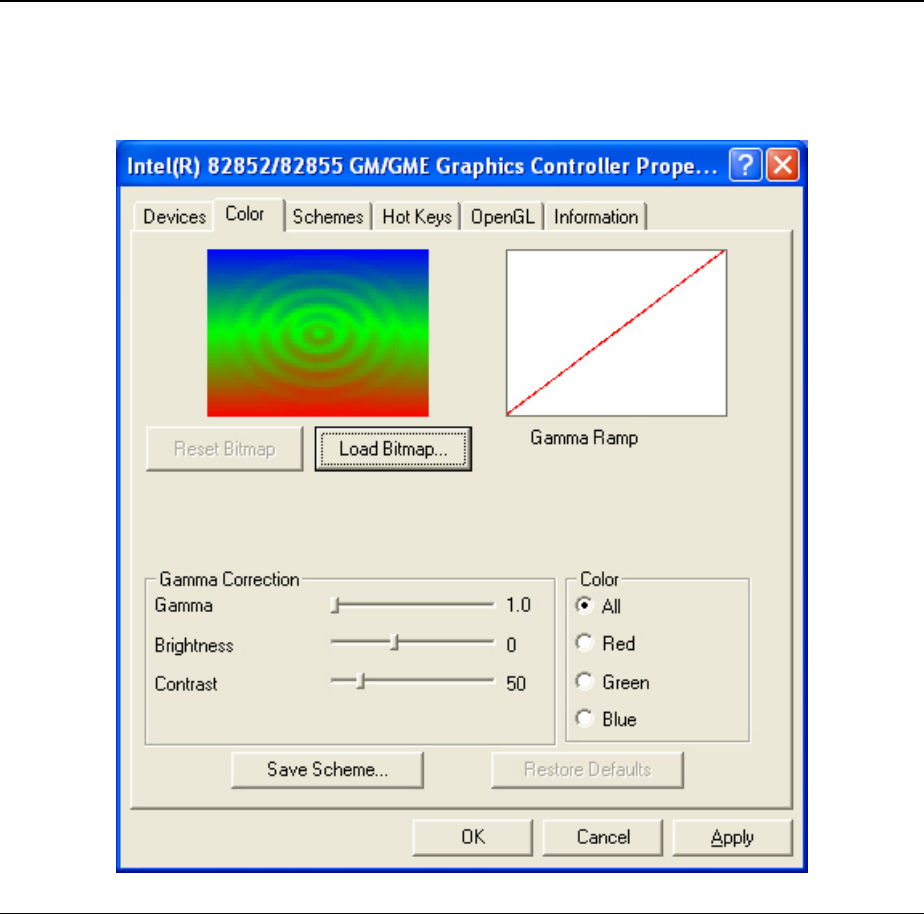Pick the Blue color radio button
The width and height of the screenshot is (924, 914).
click(x=584, y=718)
